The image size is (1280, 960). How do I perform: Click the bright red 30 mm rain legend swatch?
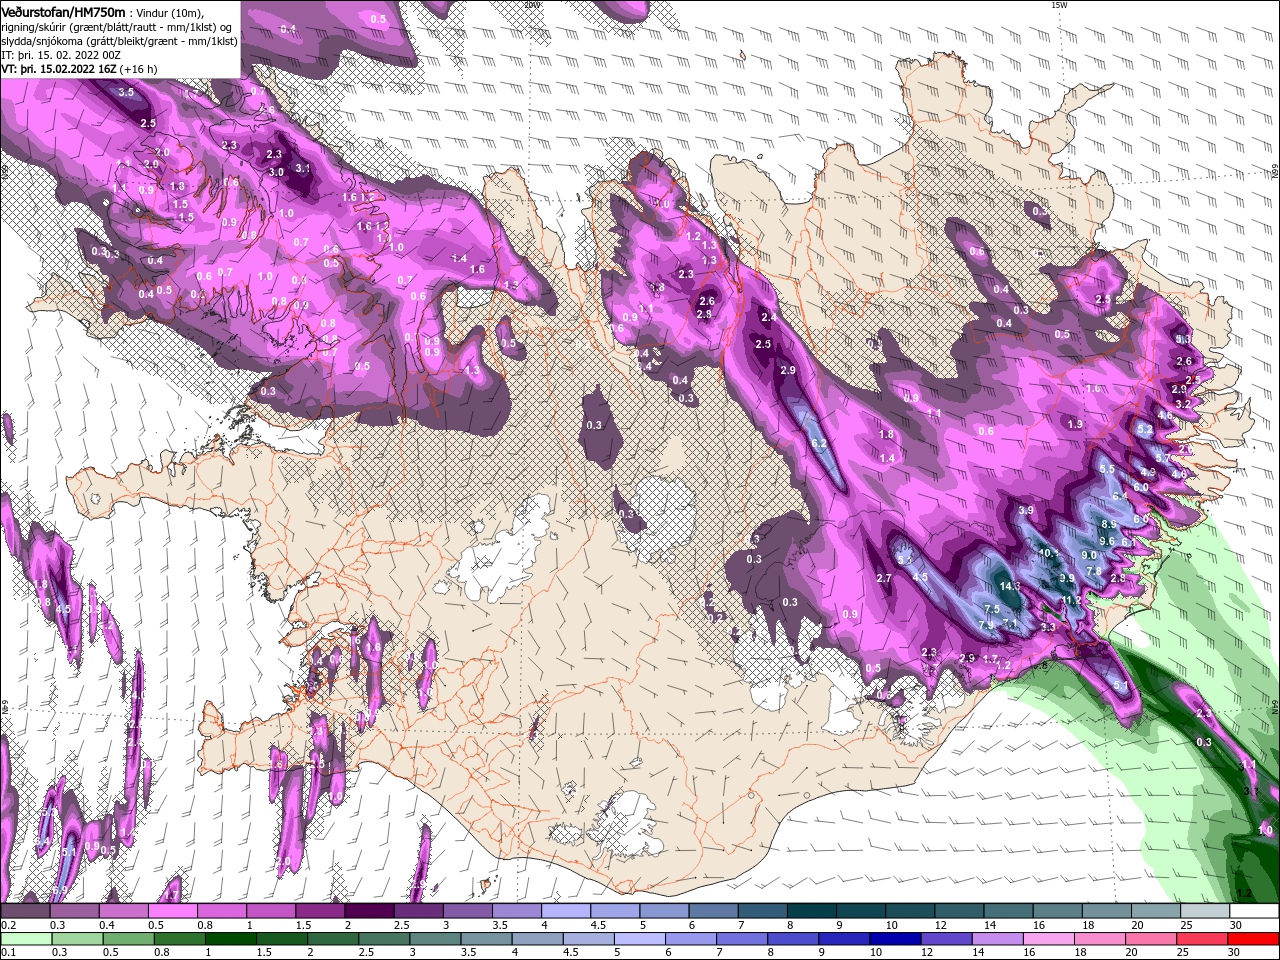[1255, 939]
